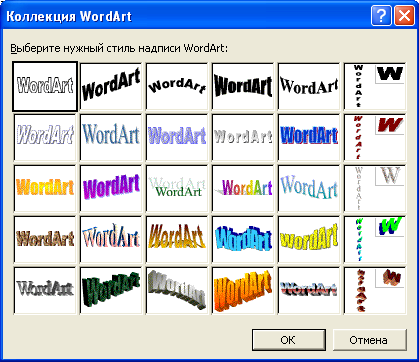Choose the magenta purple wavy WordArt style

point(111,188)
